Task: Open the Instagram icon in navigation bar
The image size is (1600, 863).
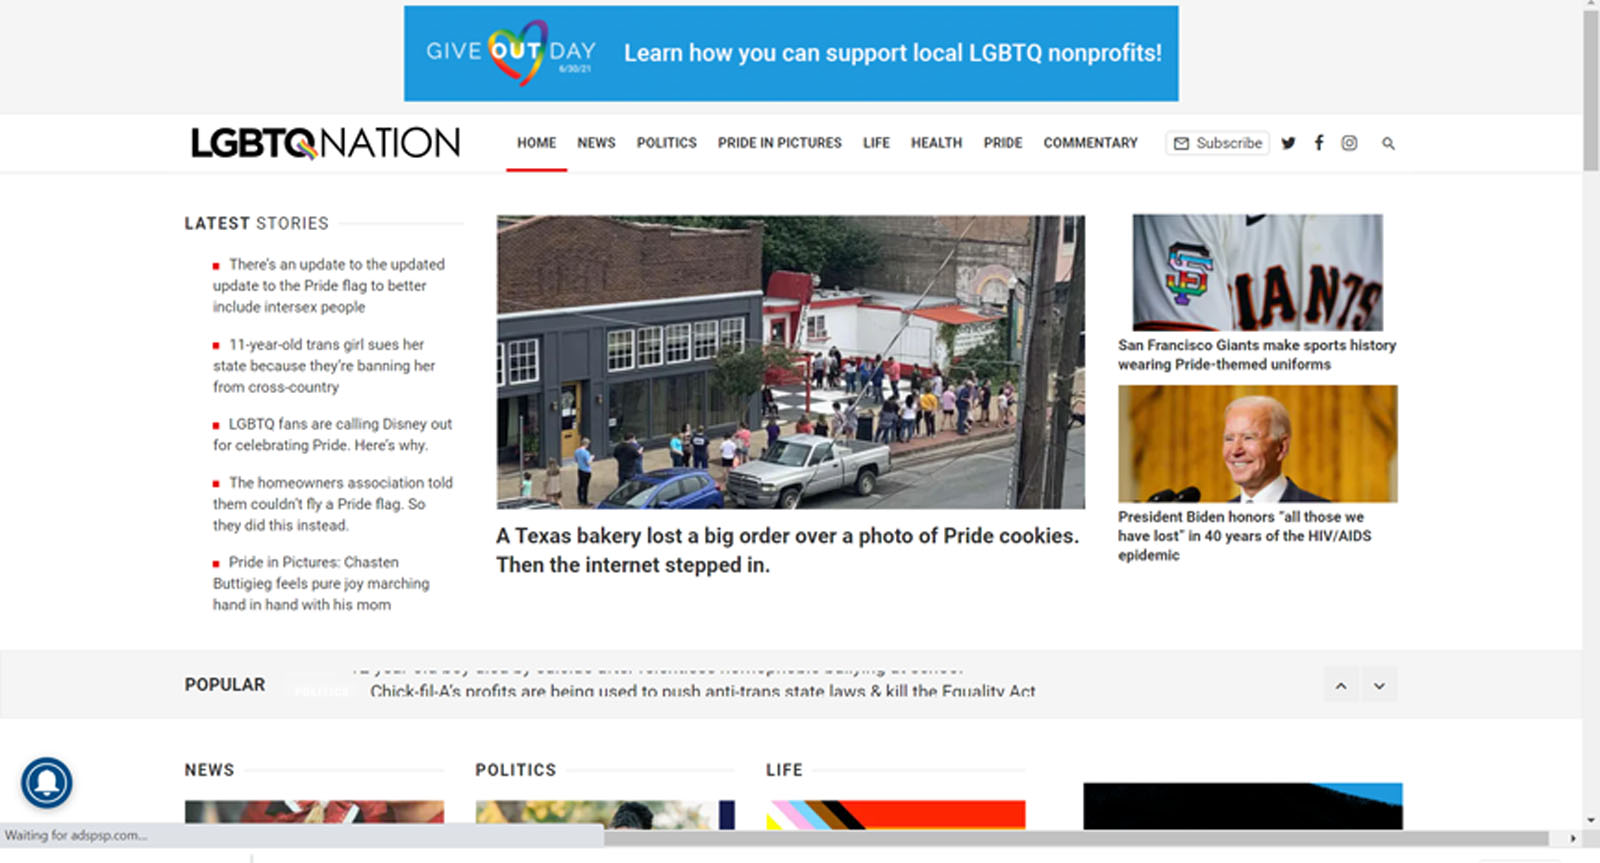Action: (x=1349, y=143)
